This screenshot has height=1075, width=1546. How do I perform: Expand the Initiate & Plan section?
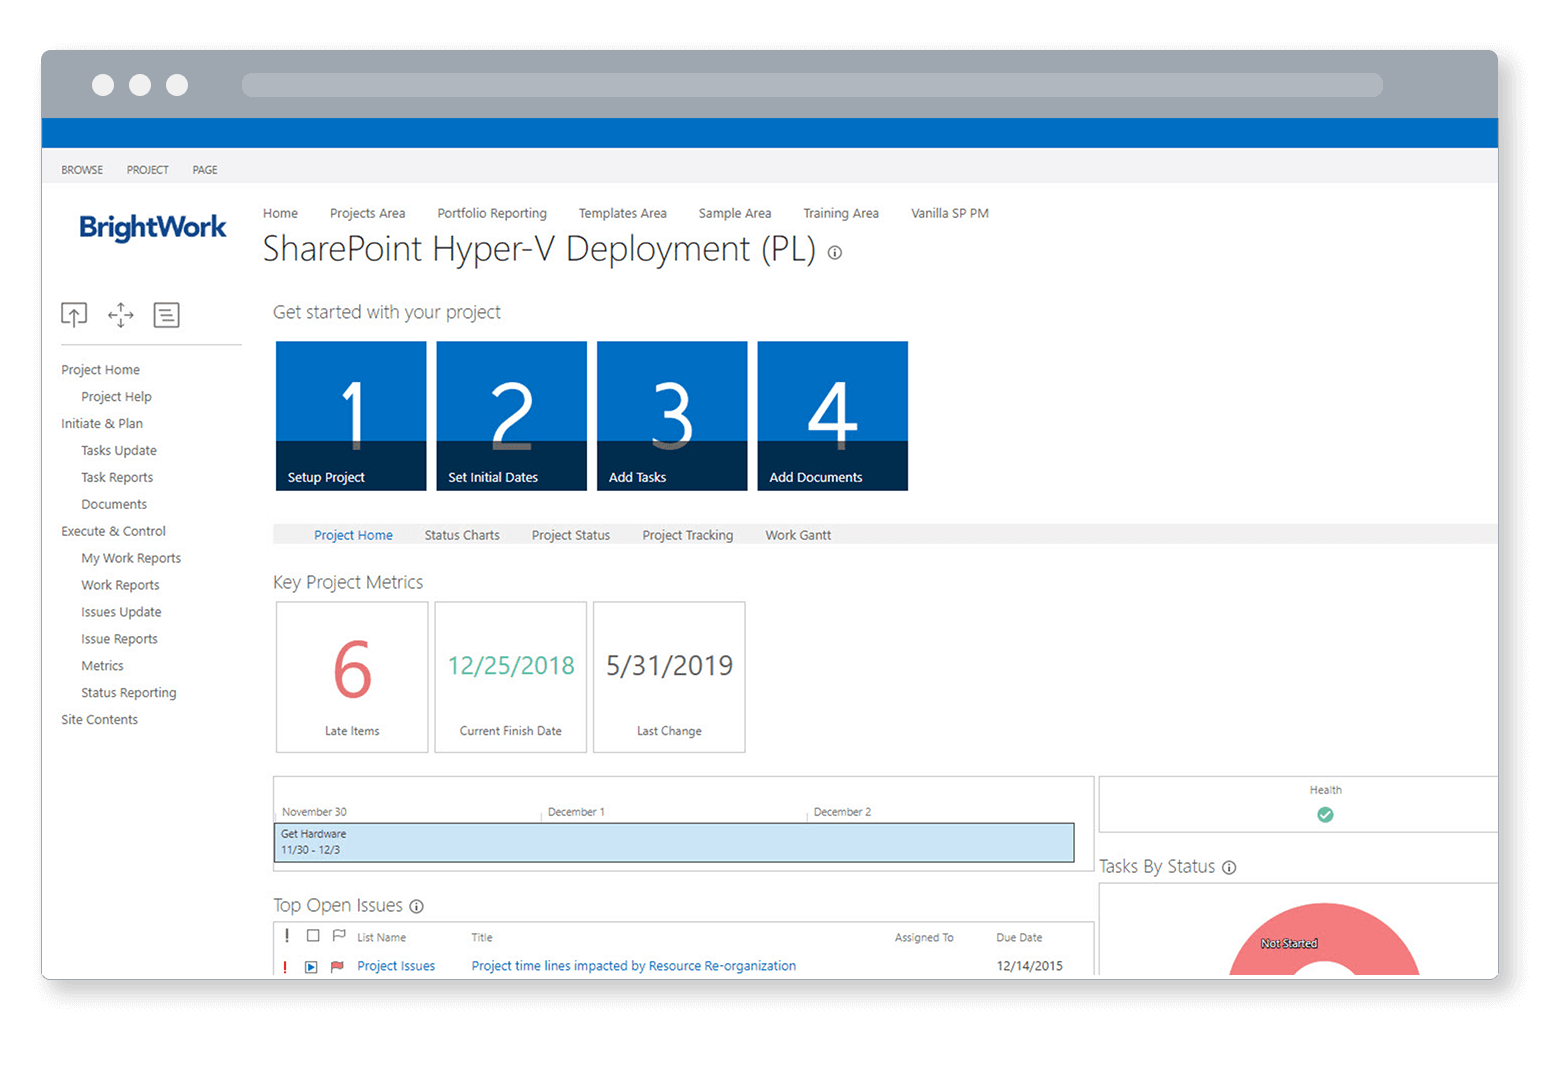pyautogui.click(x=101, y=423)
